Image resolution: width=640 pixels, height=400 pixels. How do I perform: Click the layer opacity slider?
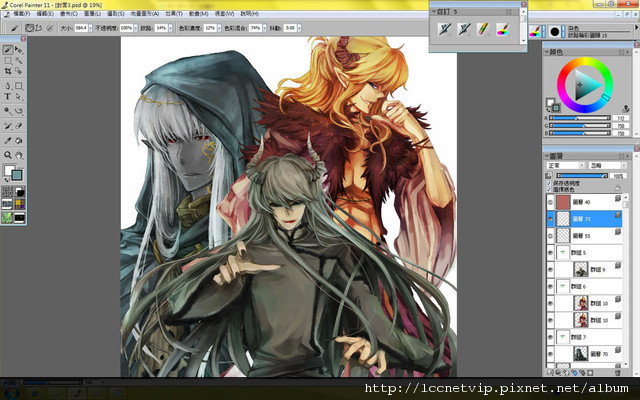(582, 176)
